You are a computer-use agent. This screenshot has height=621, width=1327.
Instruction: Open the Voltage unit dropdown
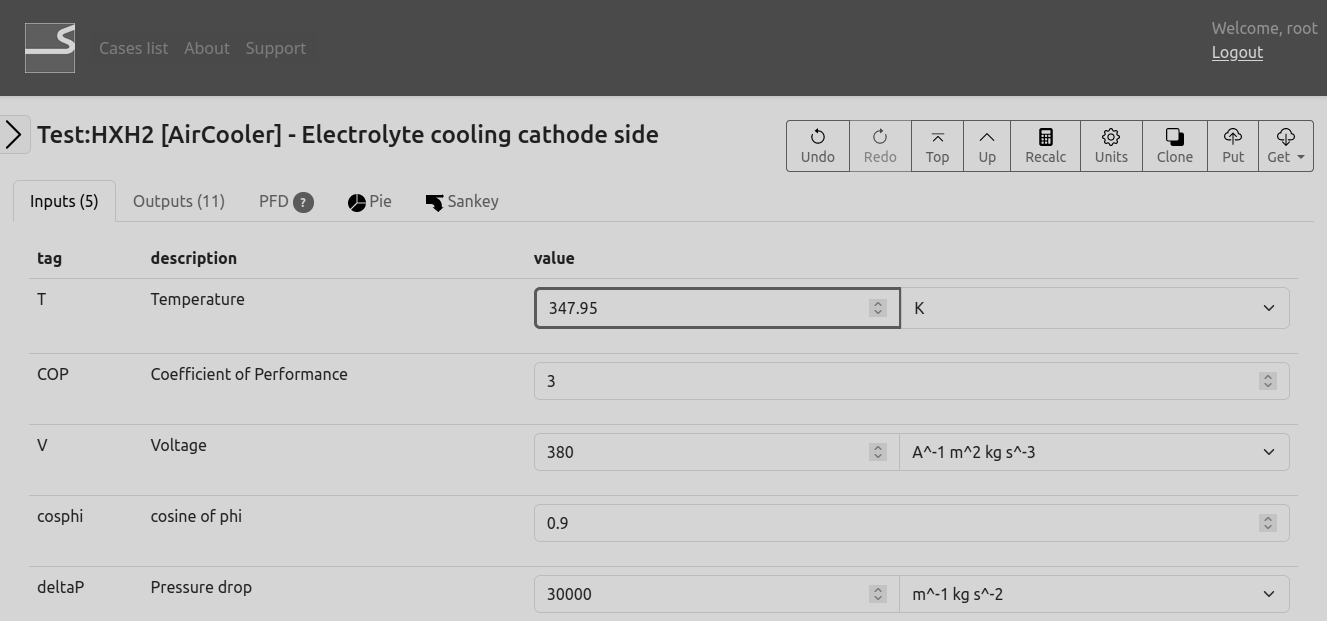point(1094,452)
